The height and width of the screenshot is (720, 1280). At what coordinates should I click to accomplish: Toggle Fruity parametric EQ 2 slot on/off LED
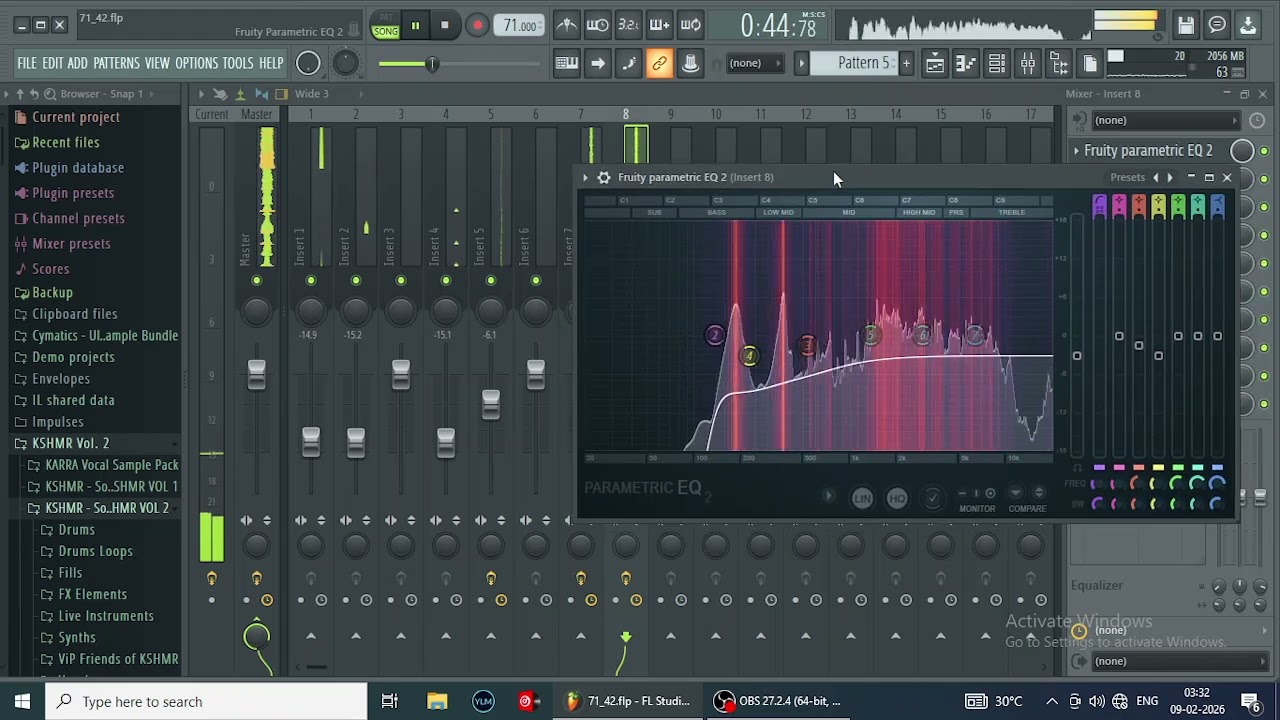1264,151
